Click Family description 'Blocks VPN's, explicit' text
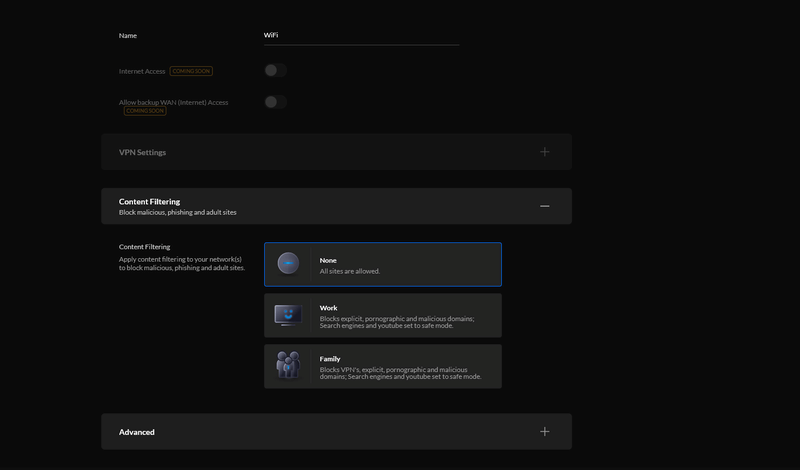The height and width of the screenshot is (470, 800). coord(401,373)
